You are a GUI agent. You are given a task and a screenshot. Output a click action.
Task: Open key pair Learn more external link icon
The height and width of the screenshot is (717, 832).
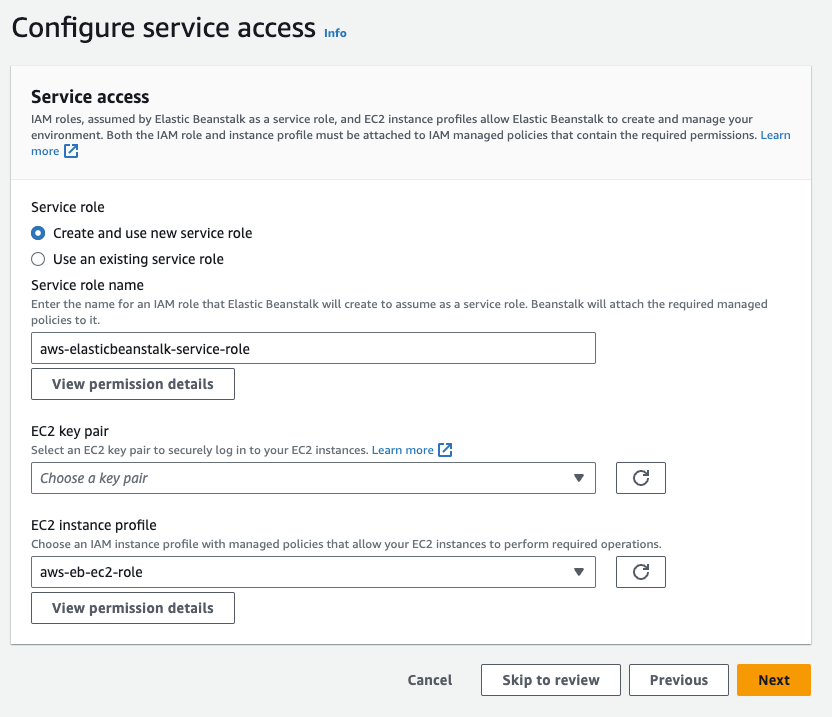(443, 450)
